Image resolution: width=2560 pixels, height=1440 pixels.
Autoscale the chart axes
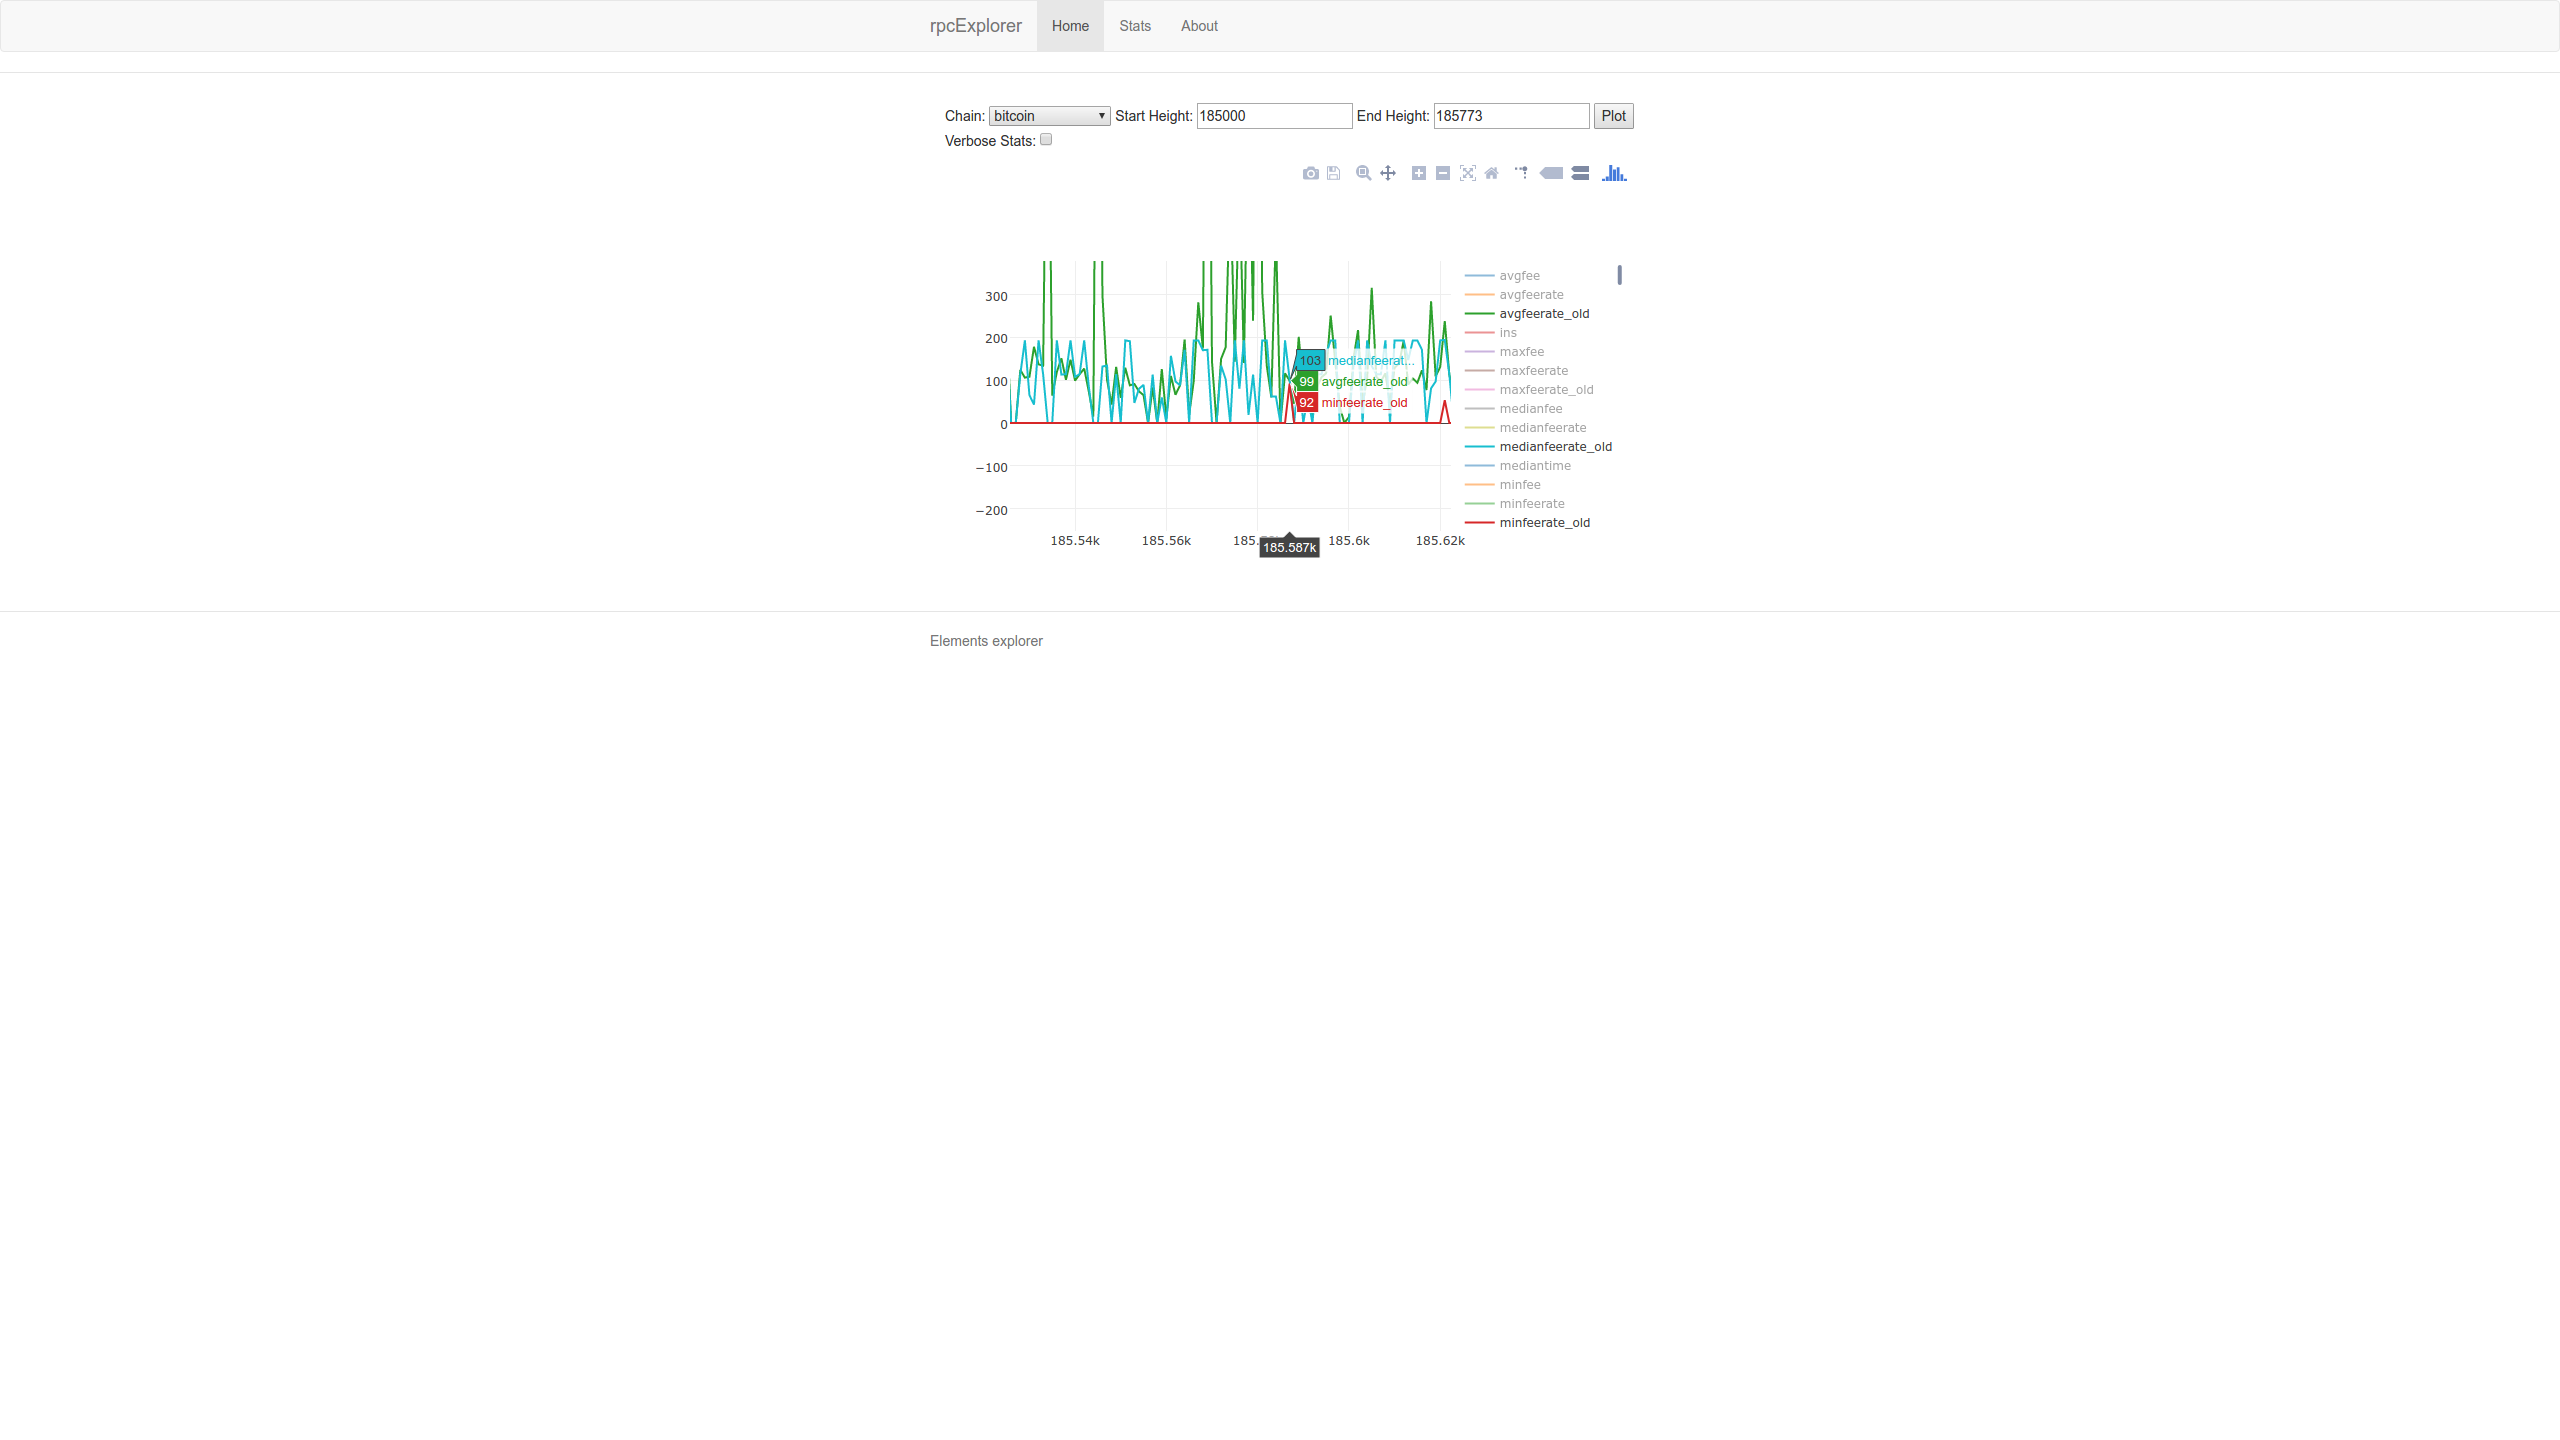pos(1467,172)
